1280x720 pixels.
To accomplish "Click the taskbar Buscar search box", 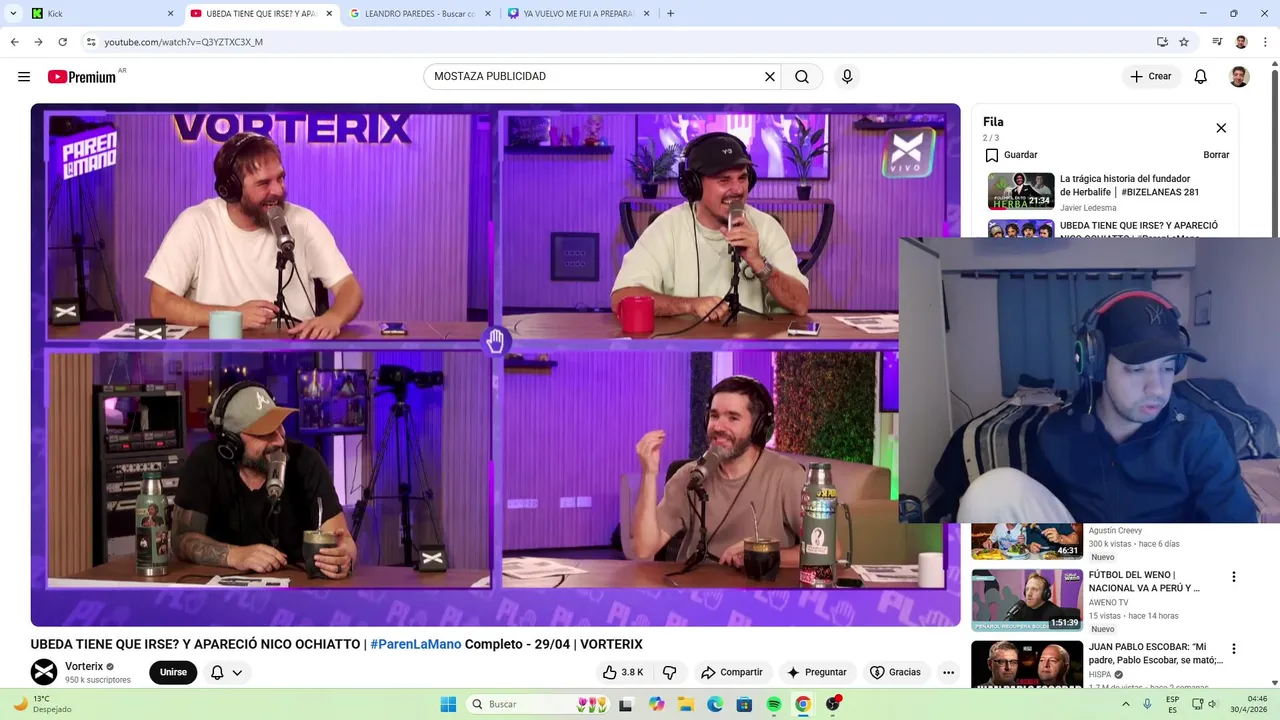I will (540, 704).
